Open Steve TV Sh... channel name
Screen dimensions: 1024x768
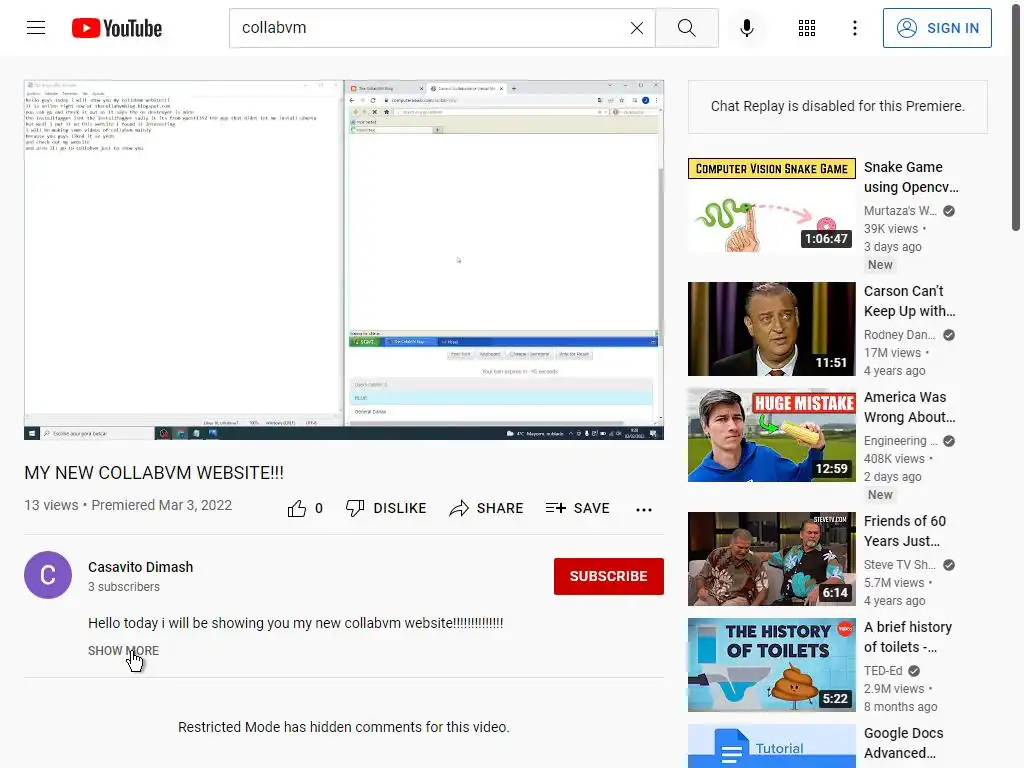(899, 565)
